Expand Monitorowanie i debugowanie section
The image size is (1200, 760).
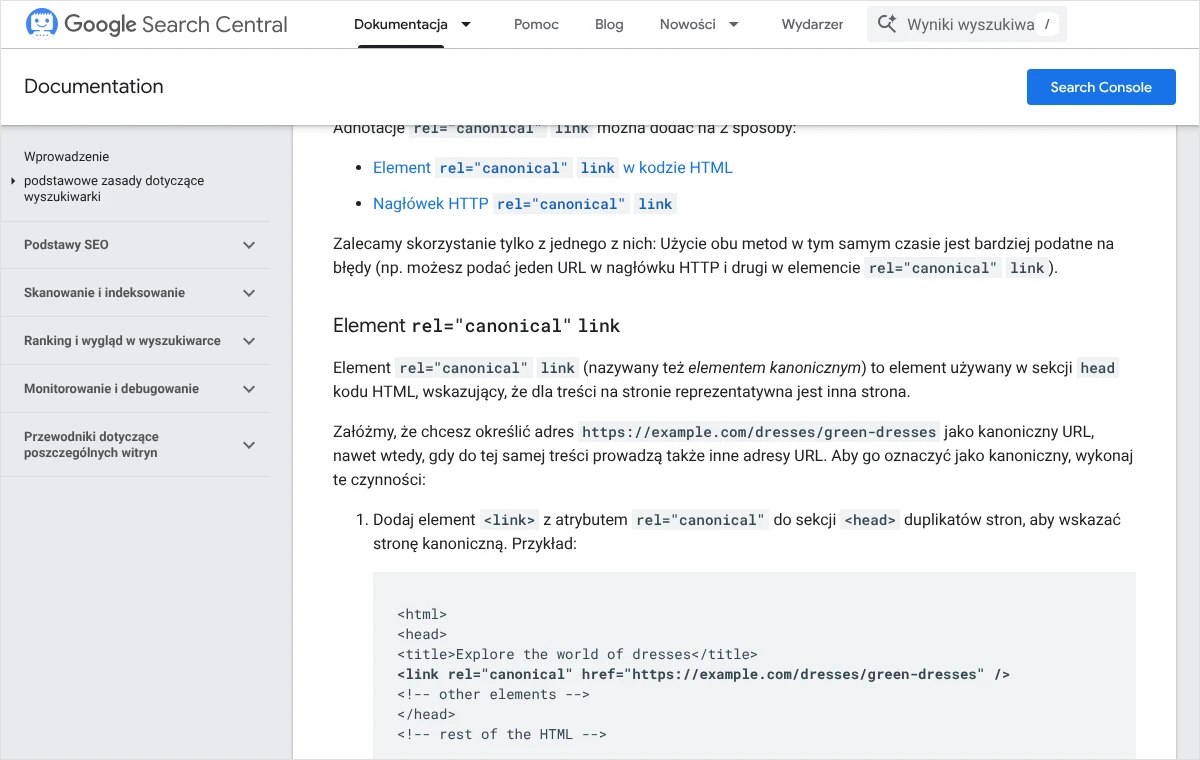pyautogui.click(x=249, y=389)
